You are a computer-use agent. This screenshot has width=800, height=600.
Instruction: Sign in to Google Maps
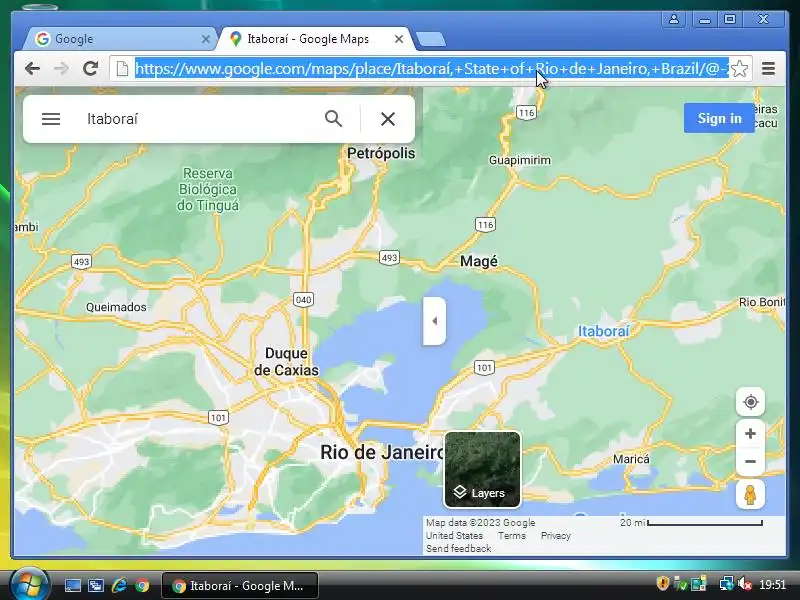coord(719,118)
